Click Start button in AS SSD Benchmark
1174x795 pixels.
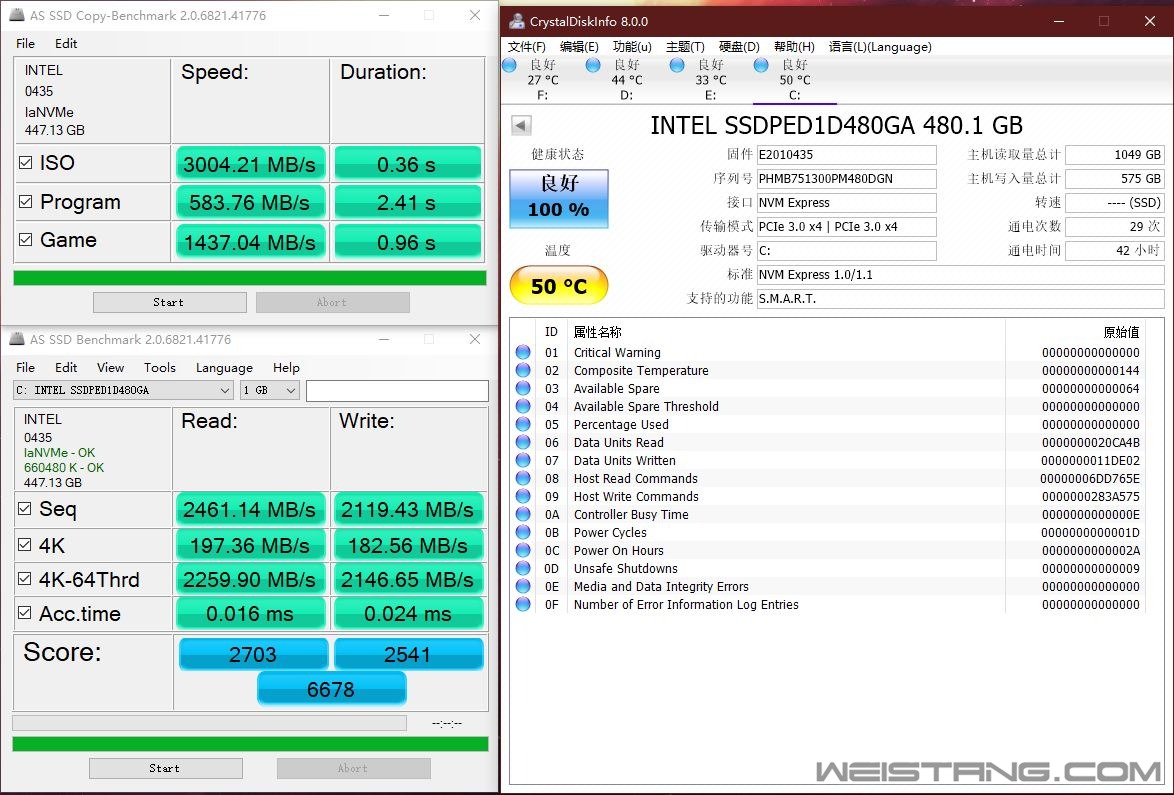point(165,768)
